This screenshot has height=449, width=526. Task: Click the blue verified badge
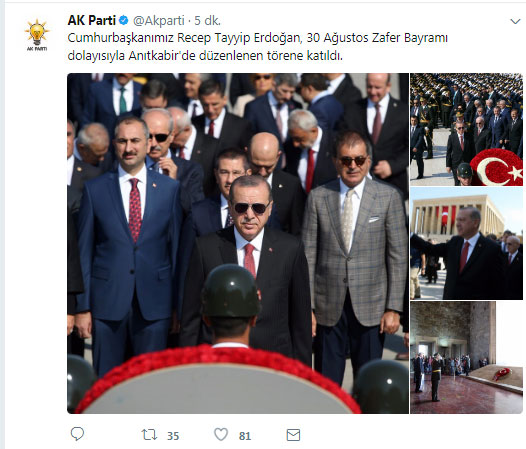(124, 20)
